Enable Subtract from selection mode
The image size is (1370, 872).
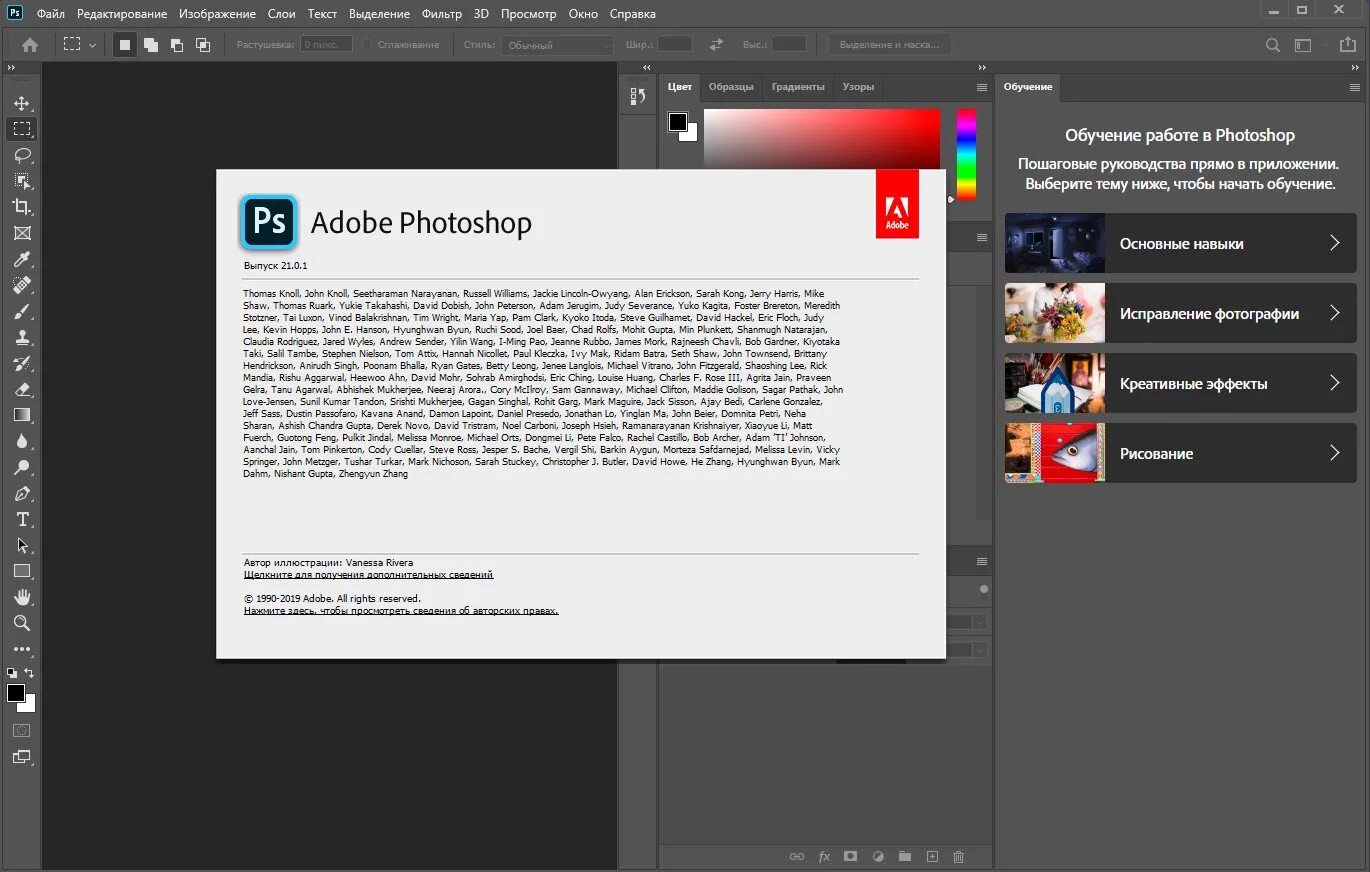177,44
